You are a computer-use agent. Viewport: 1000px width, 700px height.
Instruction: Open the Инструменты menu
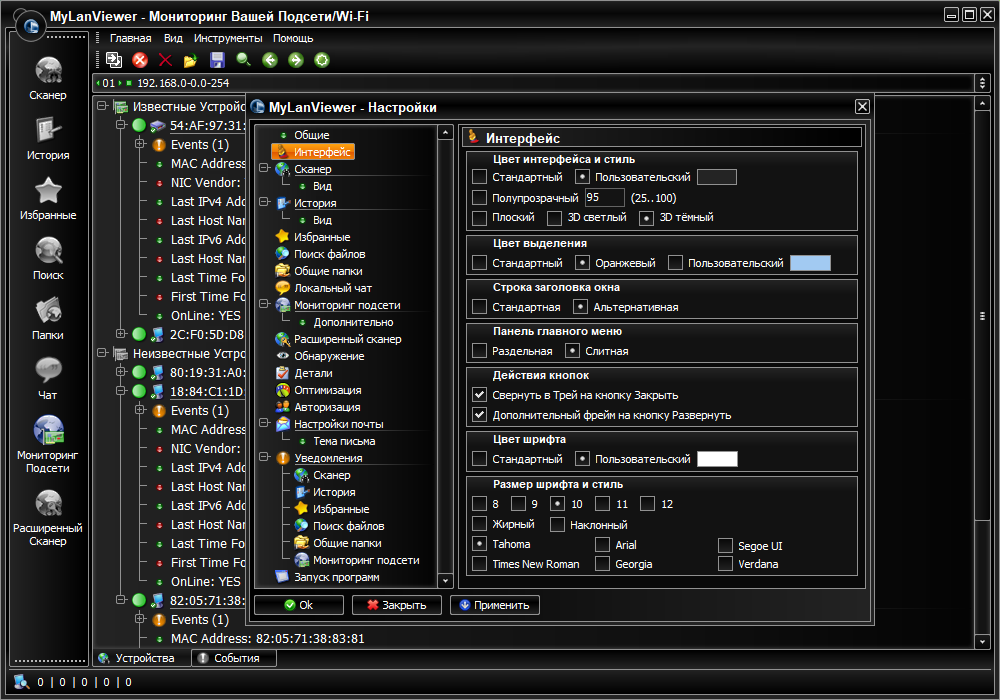tap(228, 38)
